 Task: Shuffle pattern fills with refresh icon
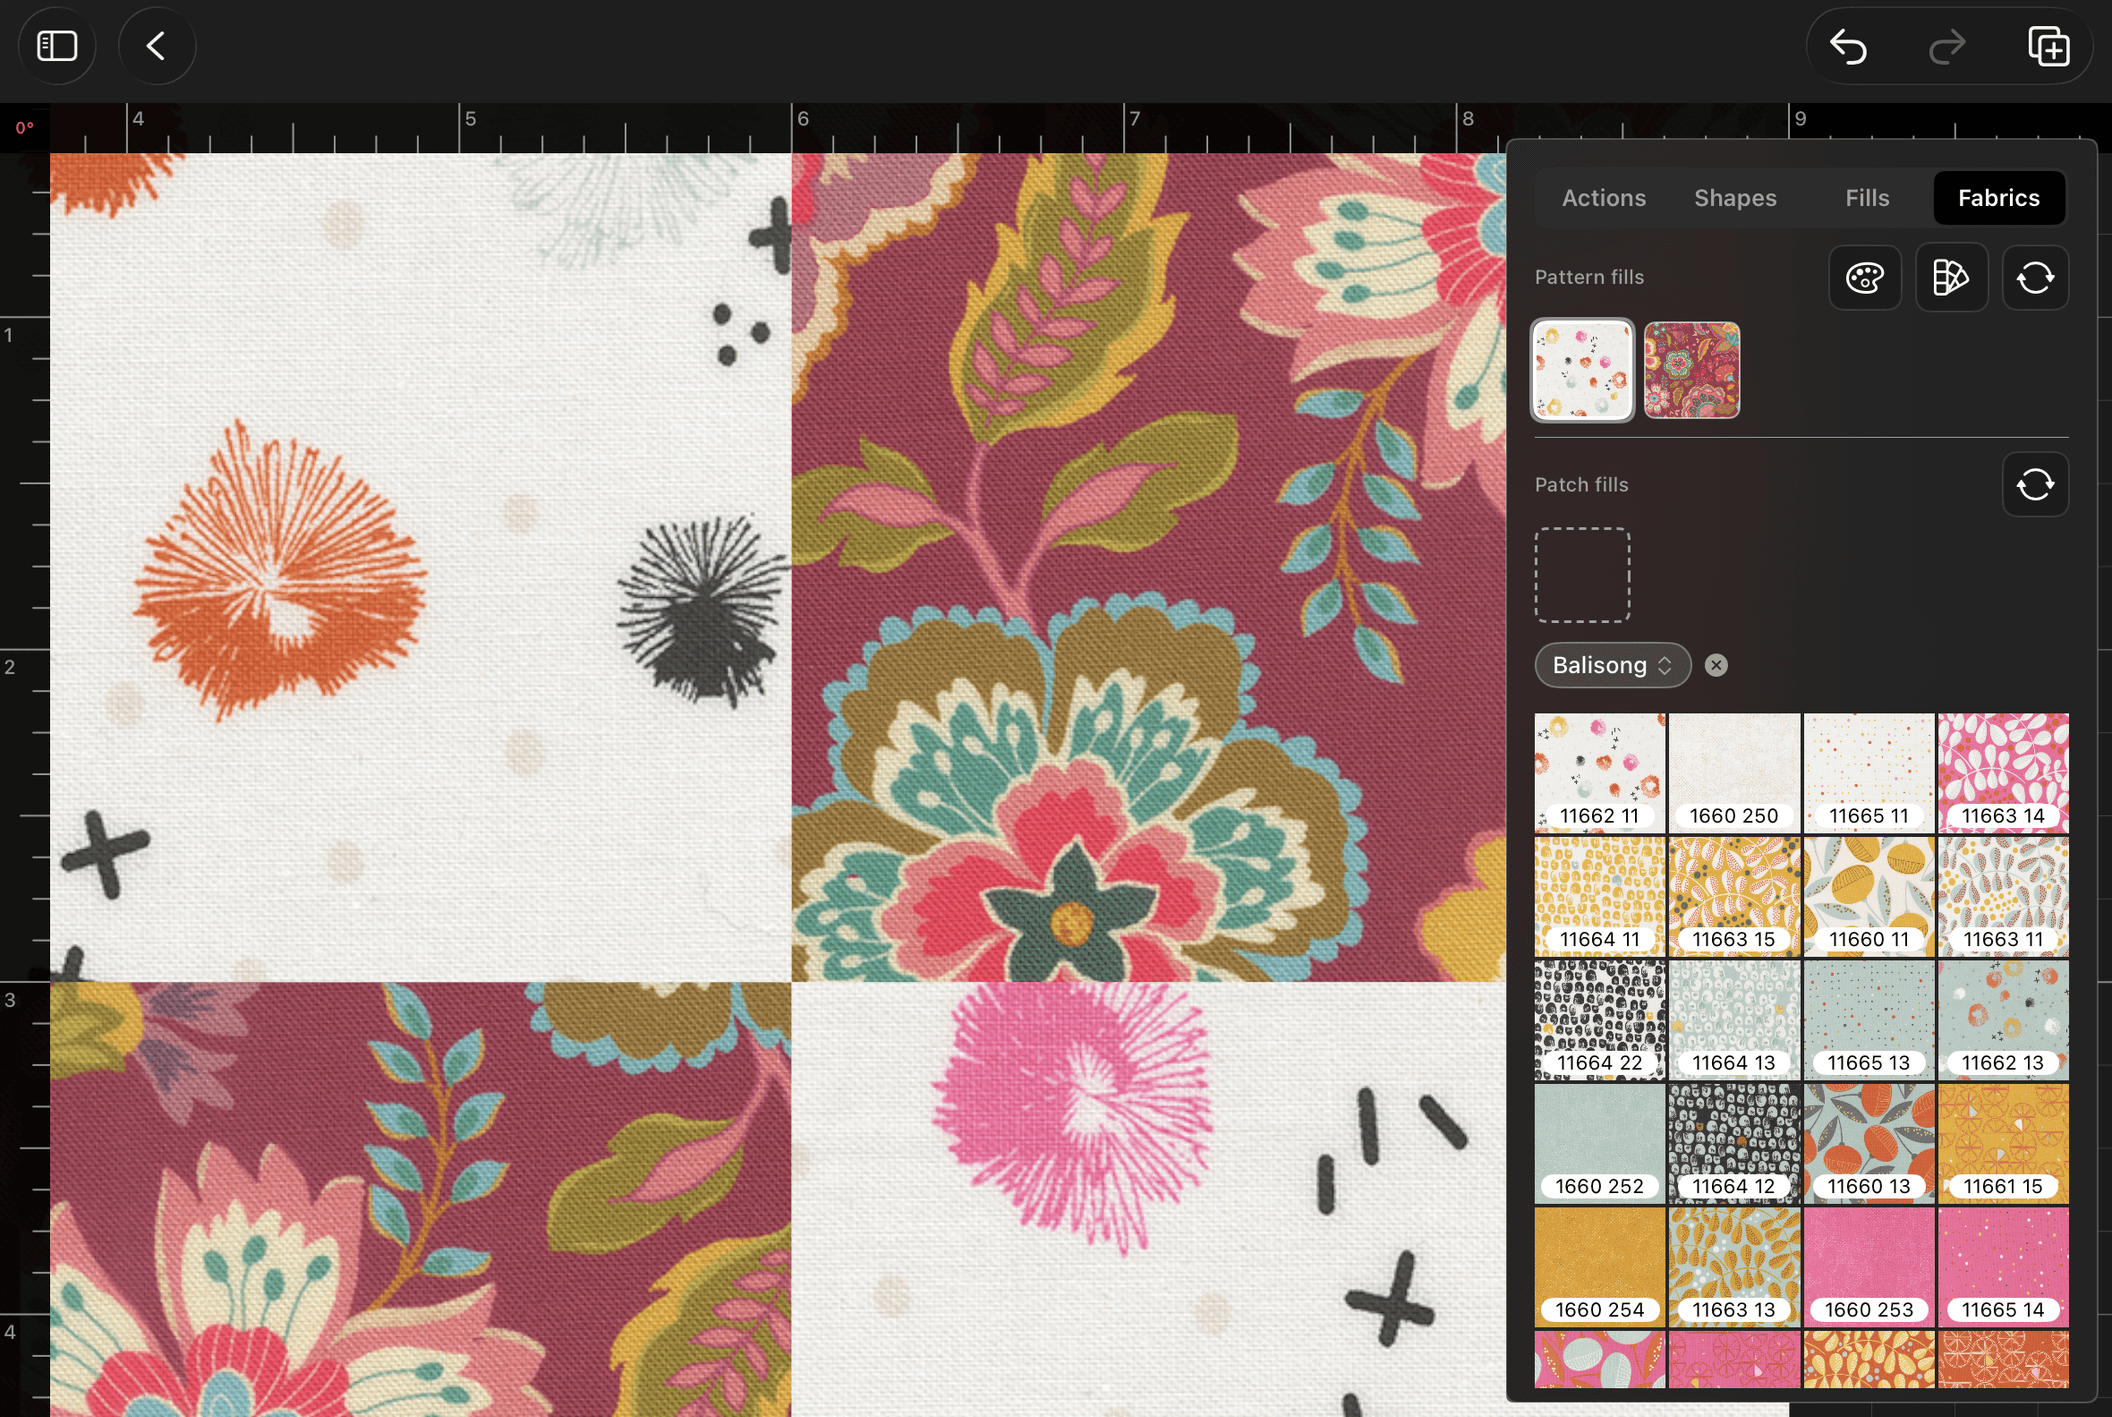coord(2035,277)
